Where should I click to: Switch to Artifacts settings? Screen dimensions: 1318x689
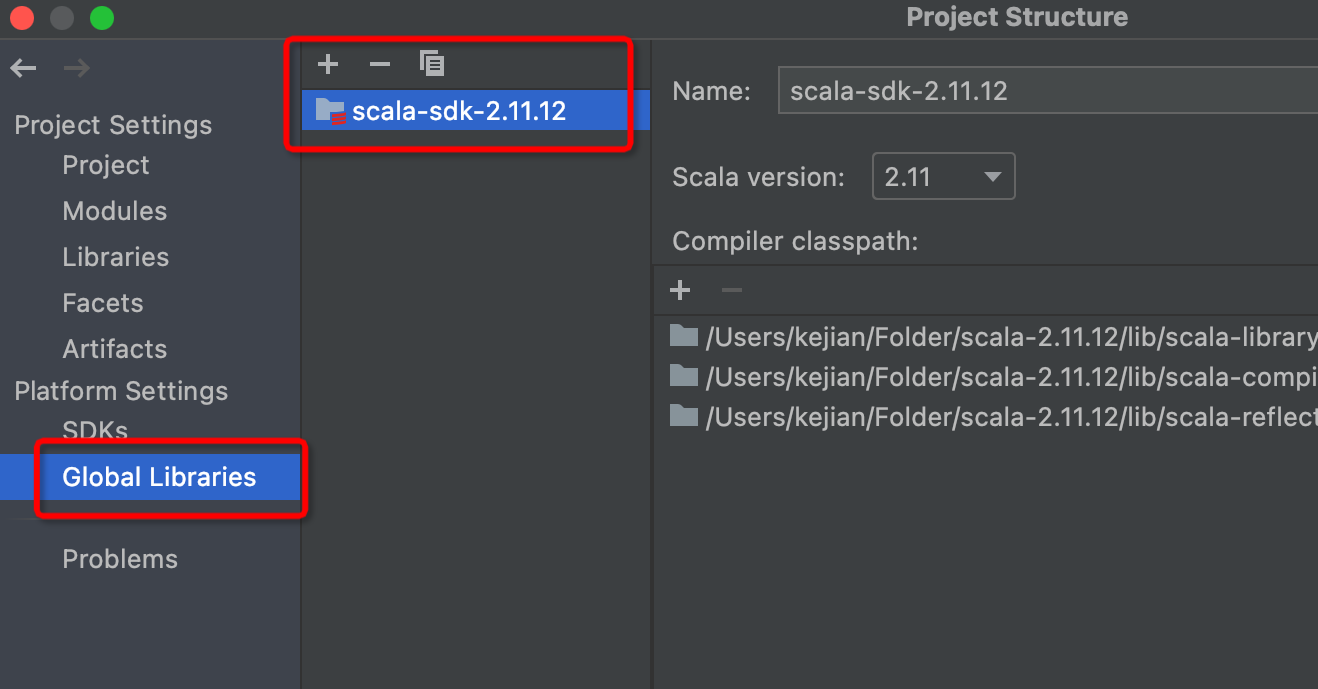114,349
